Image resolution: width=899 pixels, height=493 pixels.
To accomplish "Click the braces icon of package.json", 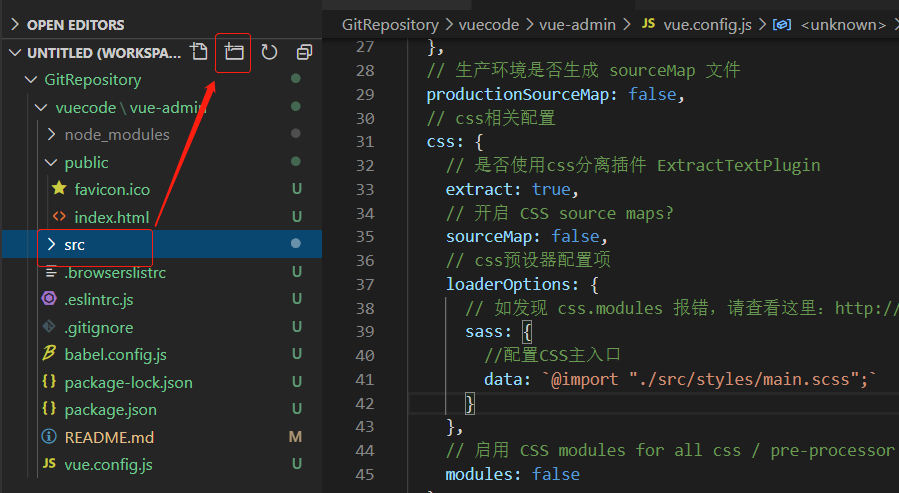I will (x=49, y=408).
